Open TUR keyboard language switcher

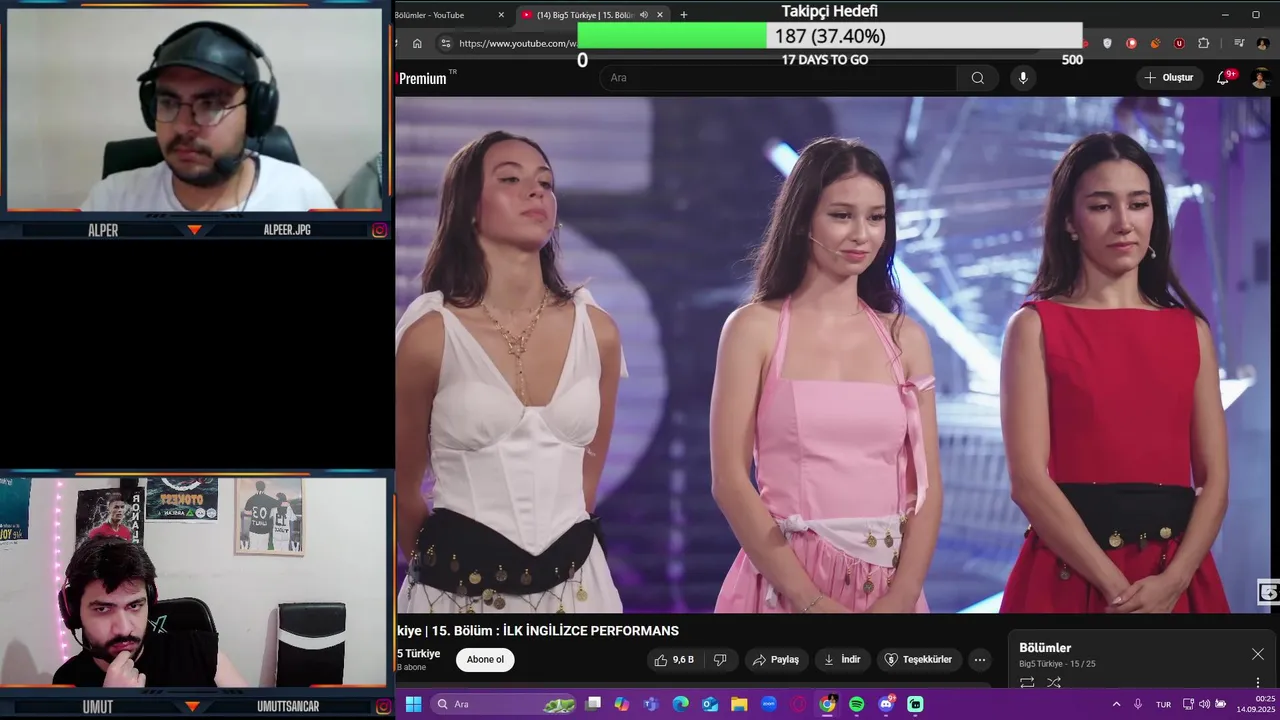click(1163, 704)
